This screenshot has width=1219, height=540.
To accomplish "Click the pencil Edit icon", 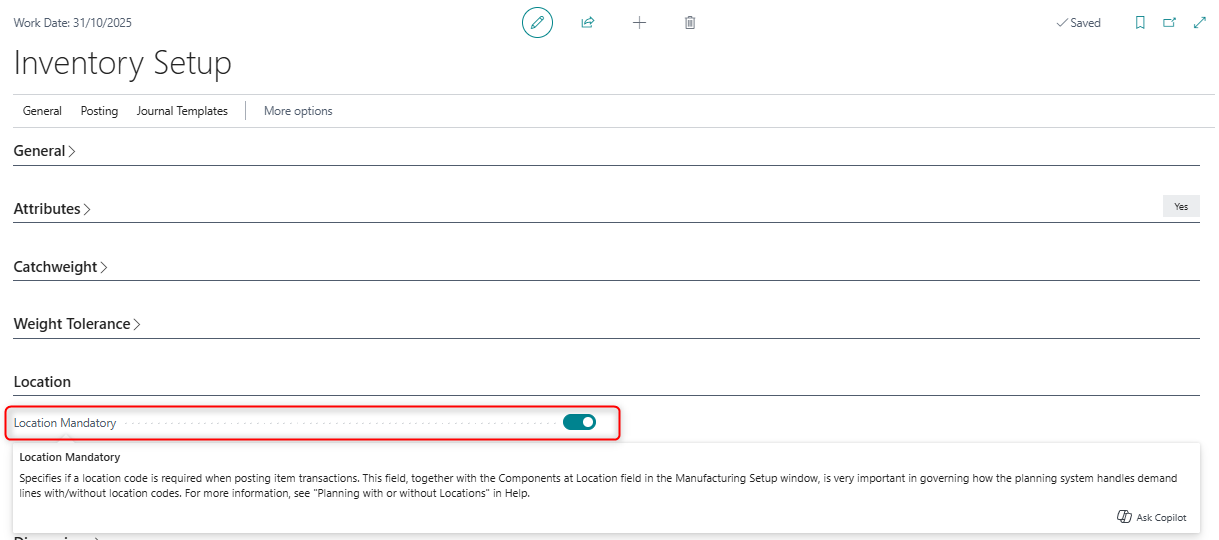I will 537,23.
